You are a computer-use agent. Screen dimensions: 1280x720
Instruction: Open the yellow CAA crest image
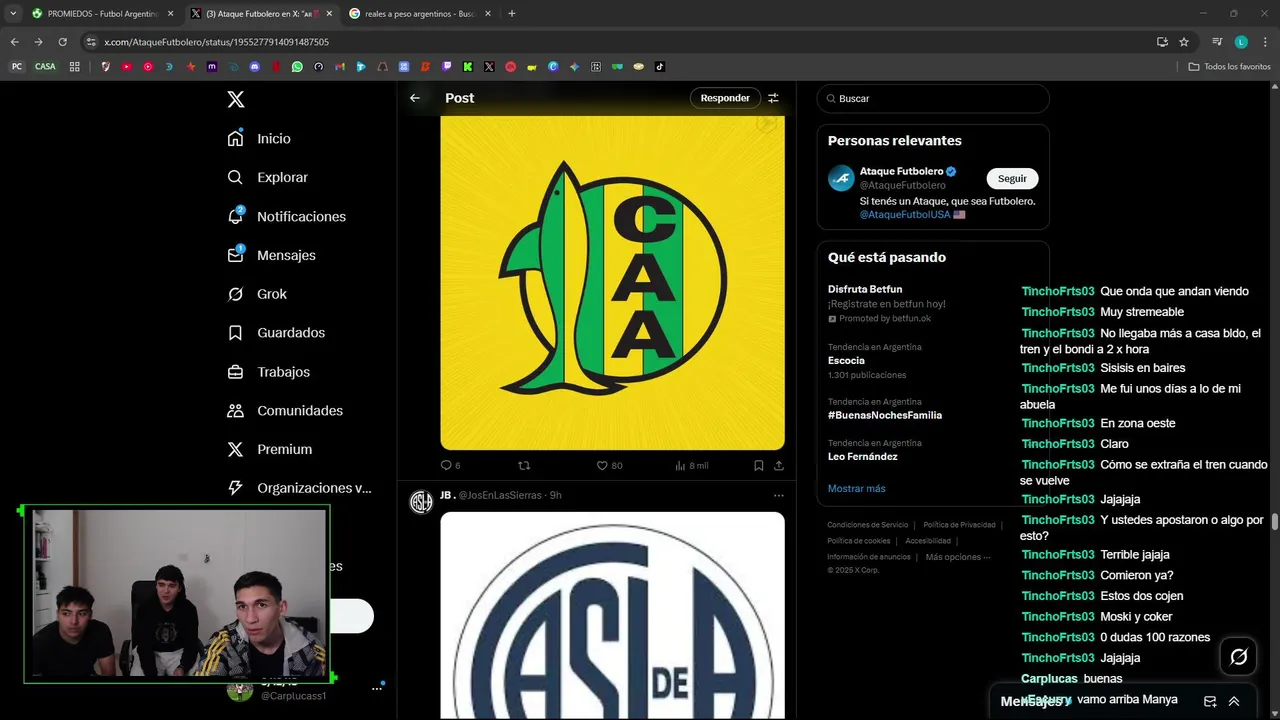612,282
